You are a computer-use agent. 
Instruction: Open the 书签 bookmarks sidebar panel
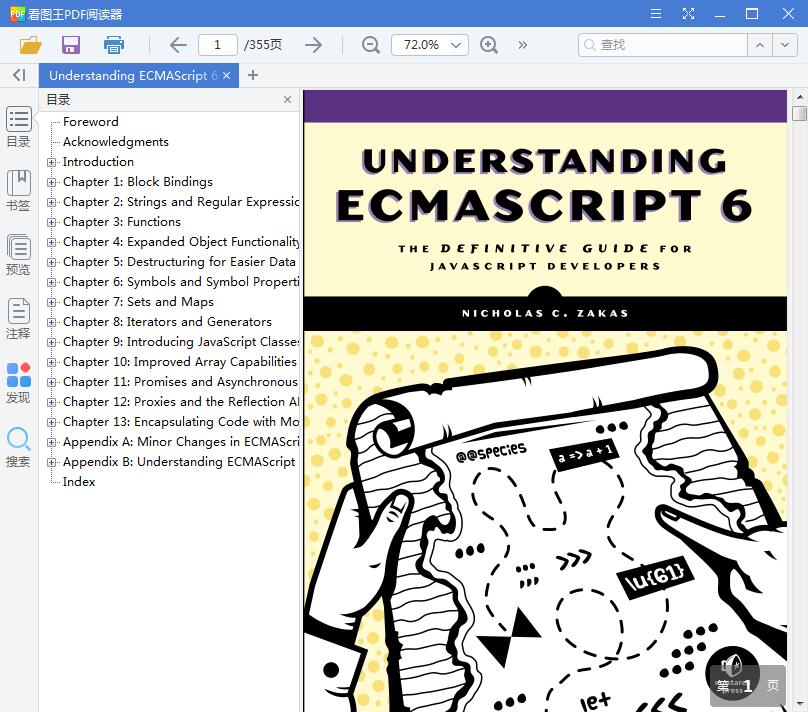(19, 191)
